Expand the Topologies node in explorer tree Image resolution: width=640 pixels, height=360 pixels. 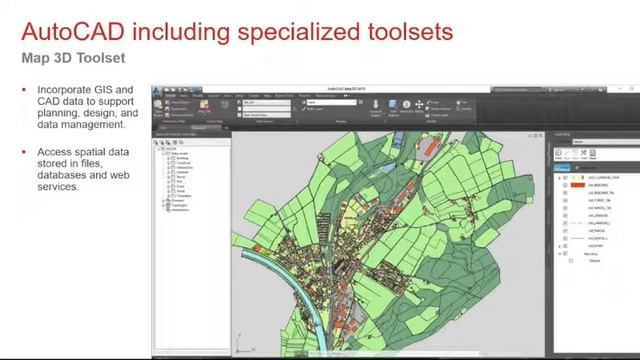point(163,205)
